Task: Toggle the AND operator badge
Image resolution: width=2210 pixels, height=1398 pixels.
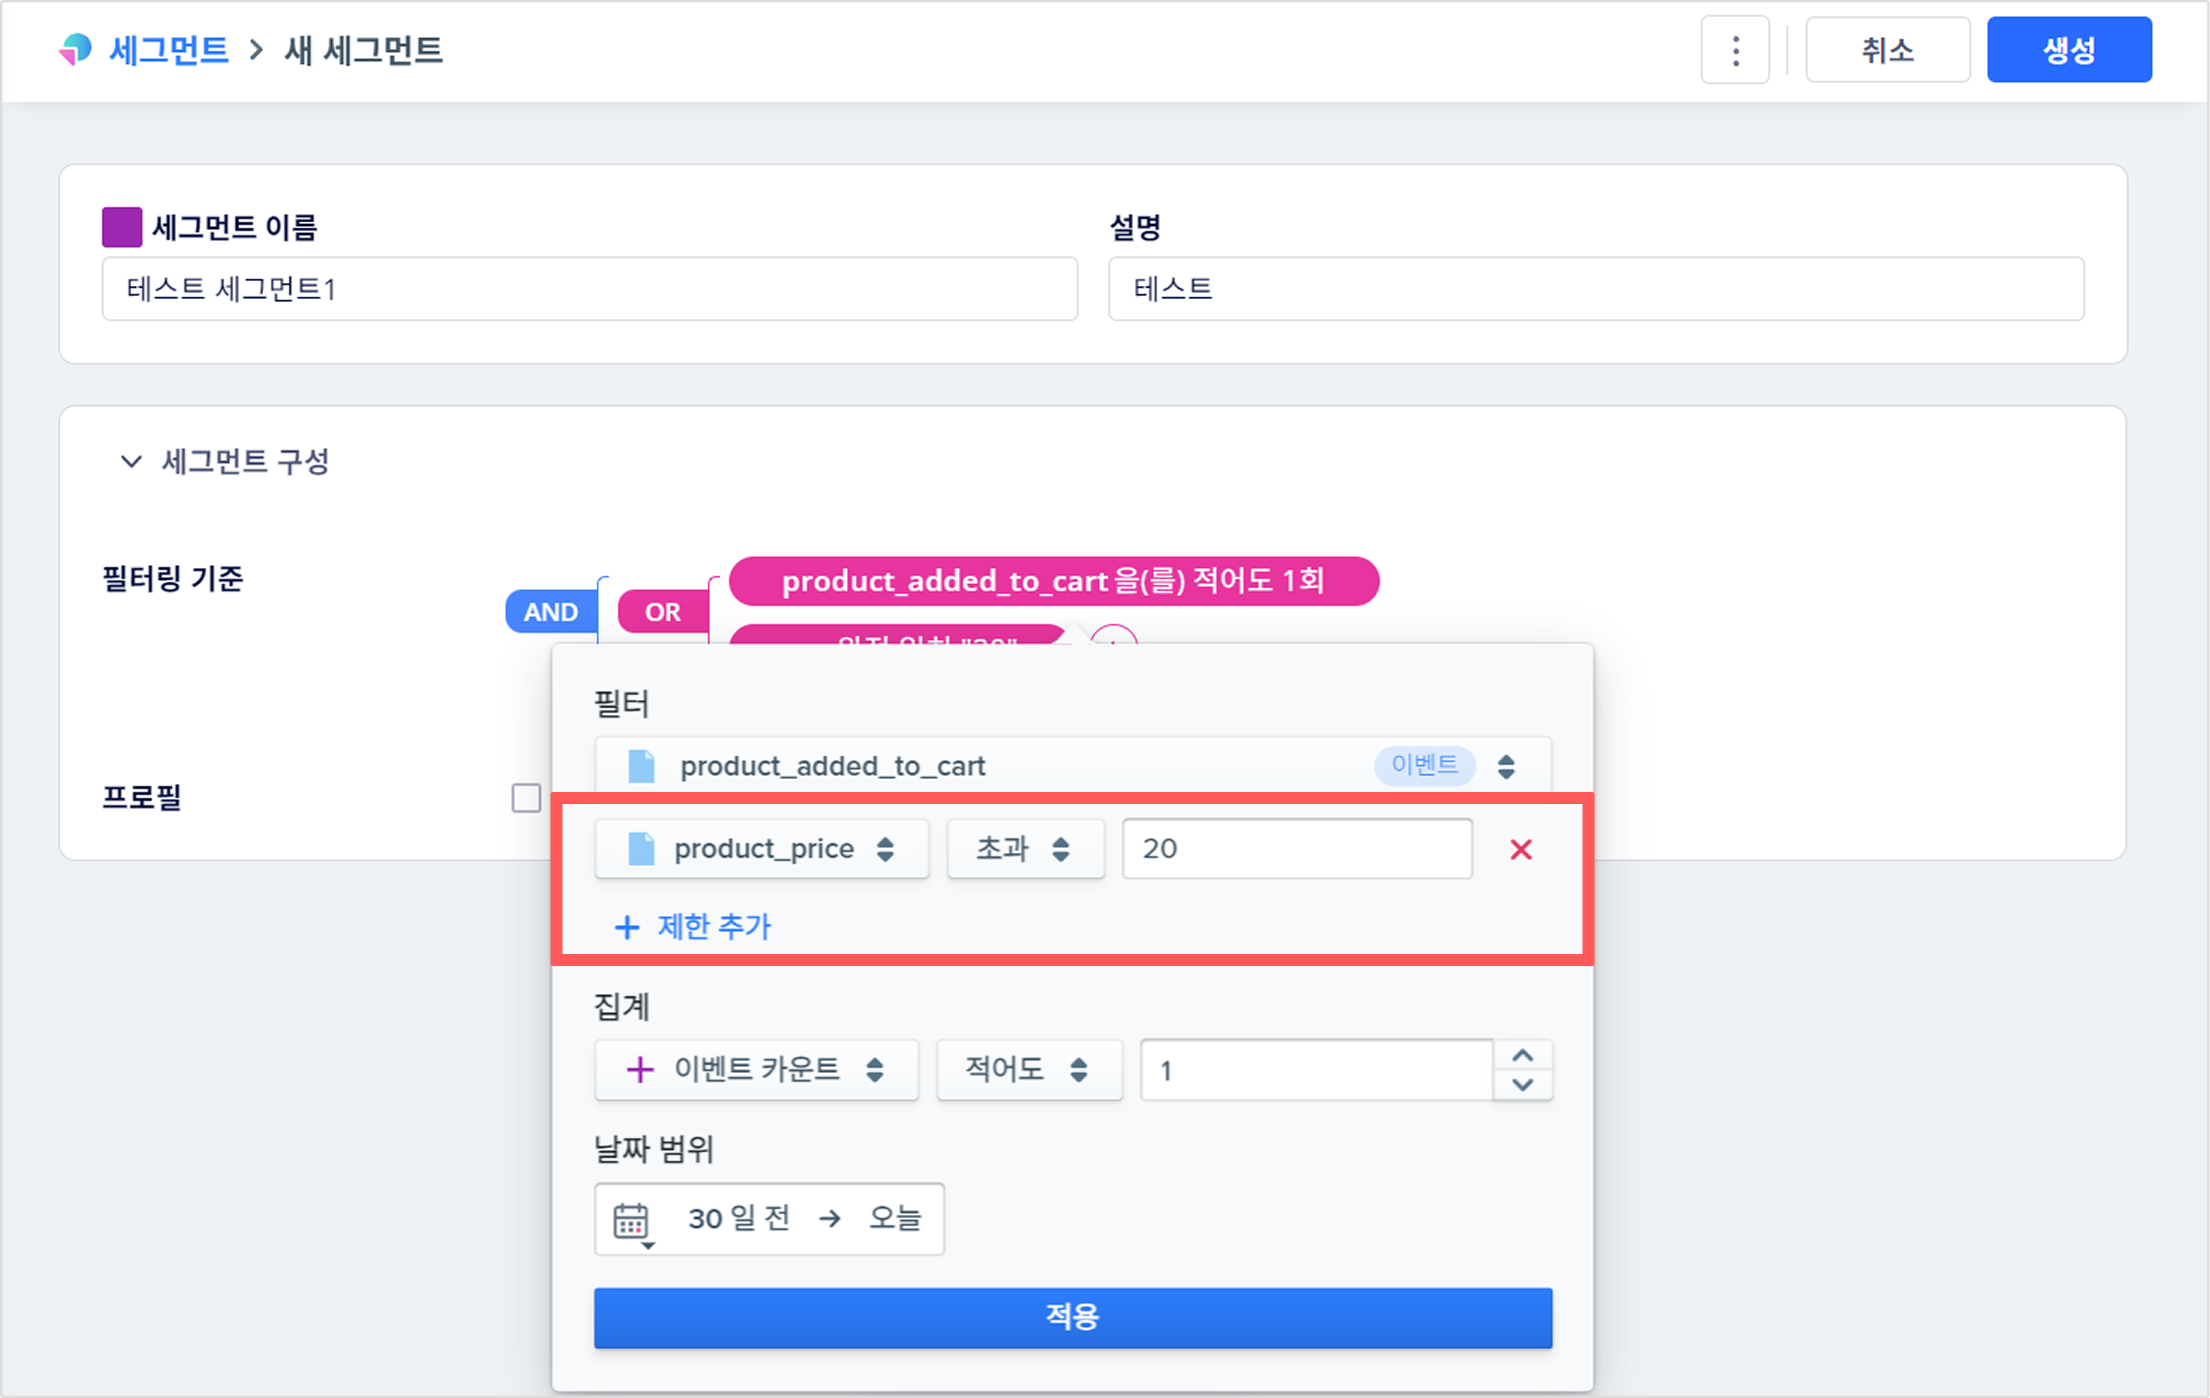Action: click(x=550, y=612)
